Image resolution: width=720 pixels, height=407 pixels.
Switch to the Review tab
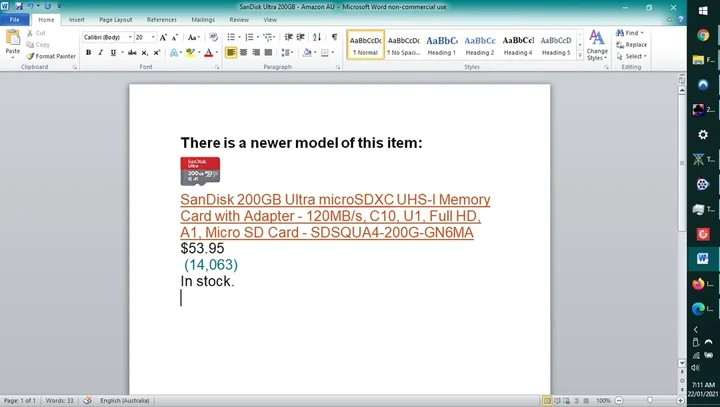pyautogui.click(x=239, y=20)
